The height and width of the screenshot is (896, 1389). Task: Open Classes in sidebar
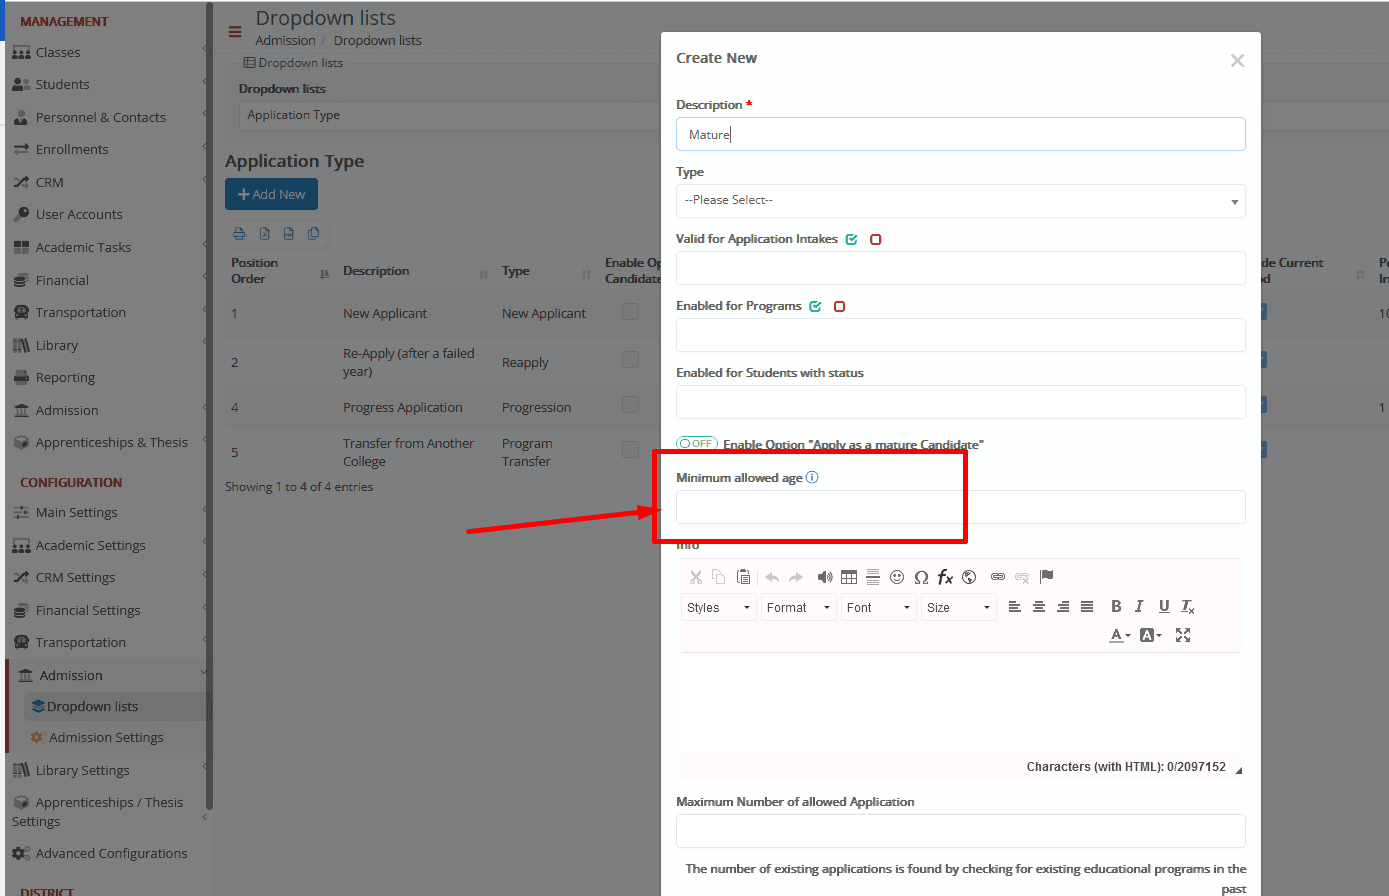click(x=58, y=52)
